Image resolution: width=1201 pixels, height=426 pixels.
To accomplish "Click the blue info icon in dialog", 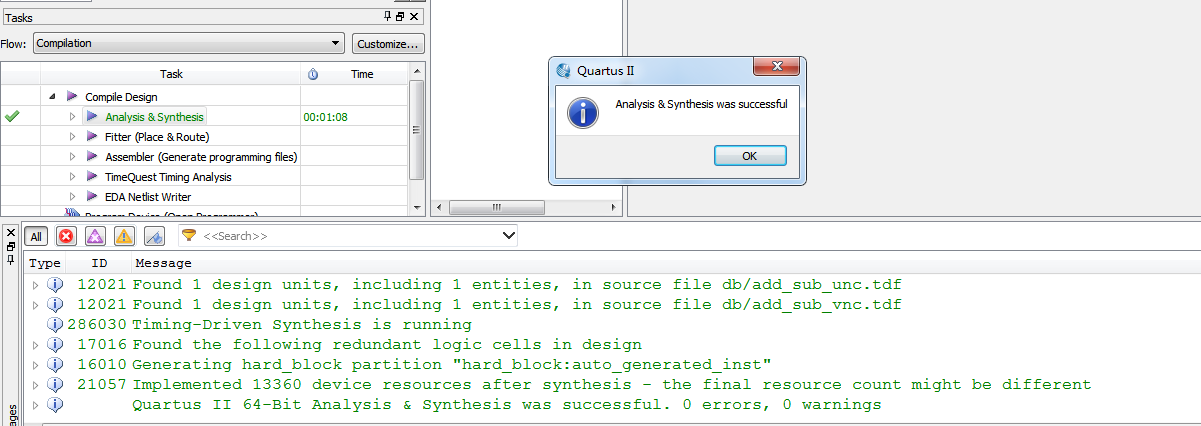I will [582, 111].
